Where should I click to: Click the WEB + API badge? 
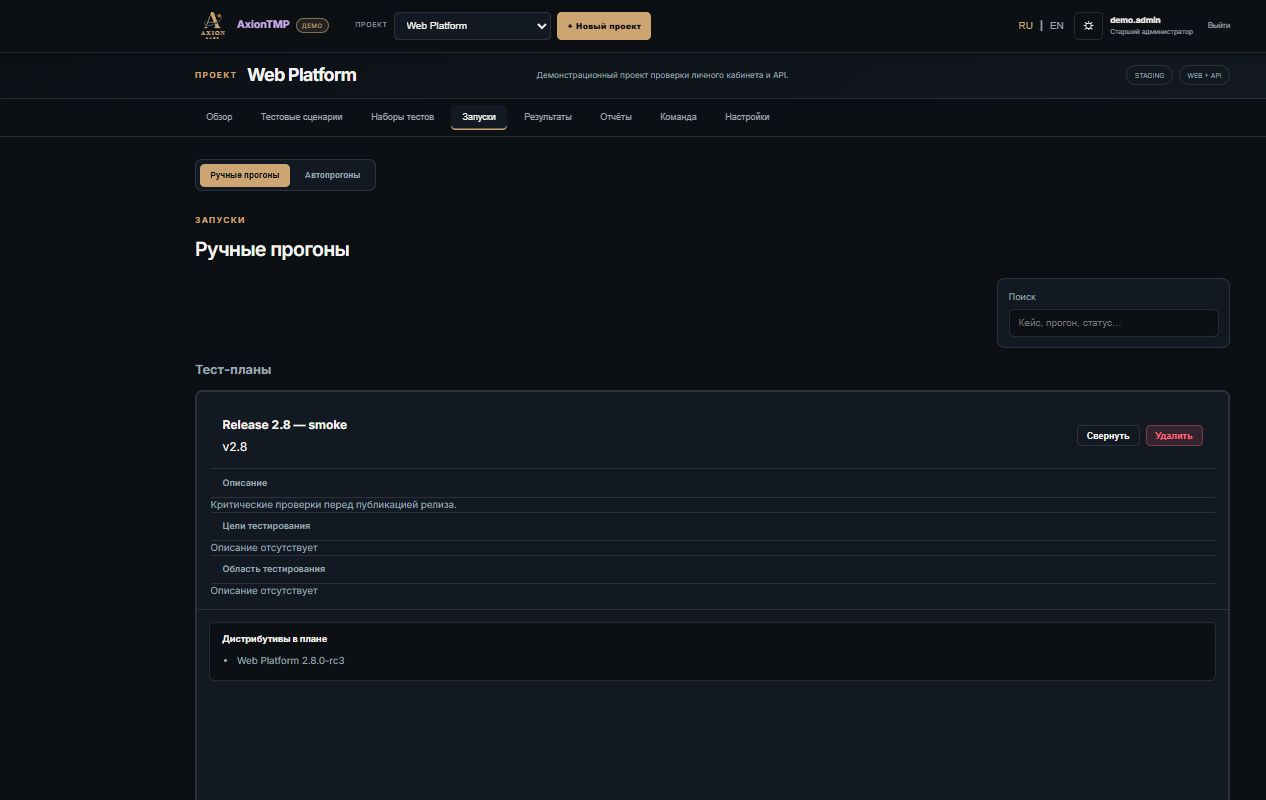1204,75
